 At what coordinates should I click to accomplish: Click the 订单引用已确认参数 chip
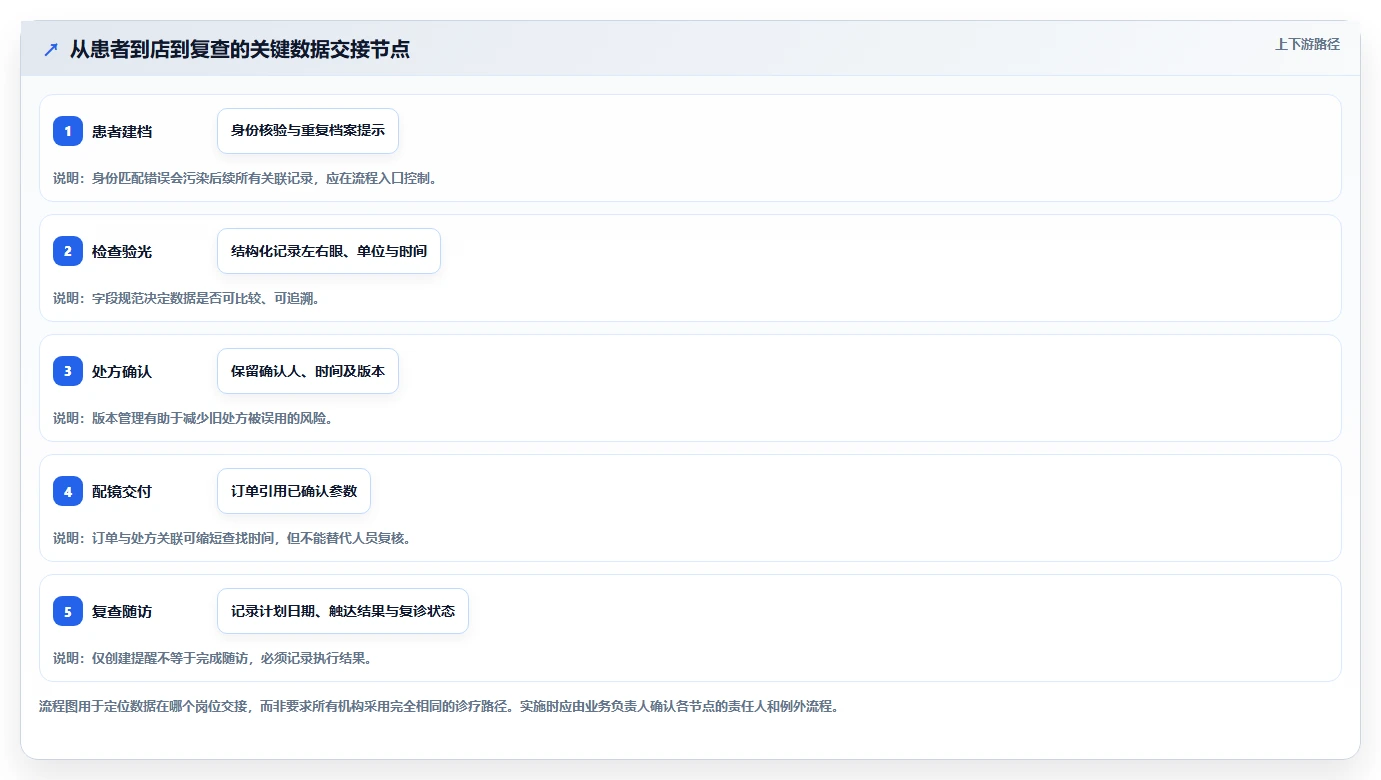294,491
